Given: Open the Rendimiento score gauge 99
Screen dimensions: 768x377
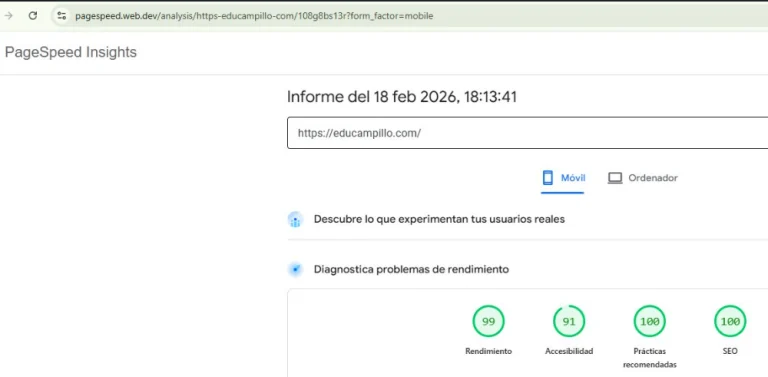Looking at the screenshot, I should coord(488,321).
